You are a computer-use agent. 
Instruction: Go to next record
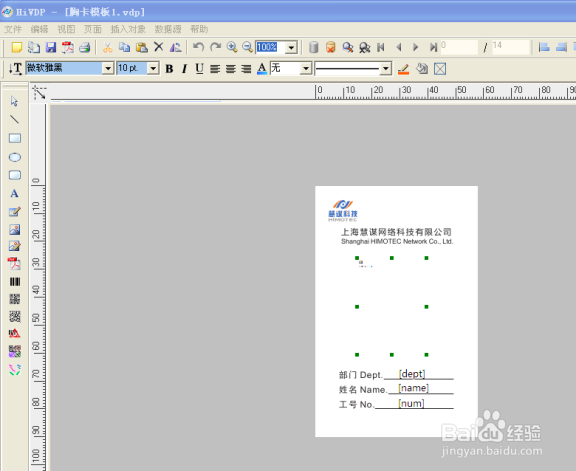pos(415,47)
